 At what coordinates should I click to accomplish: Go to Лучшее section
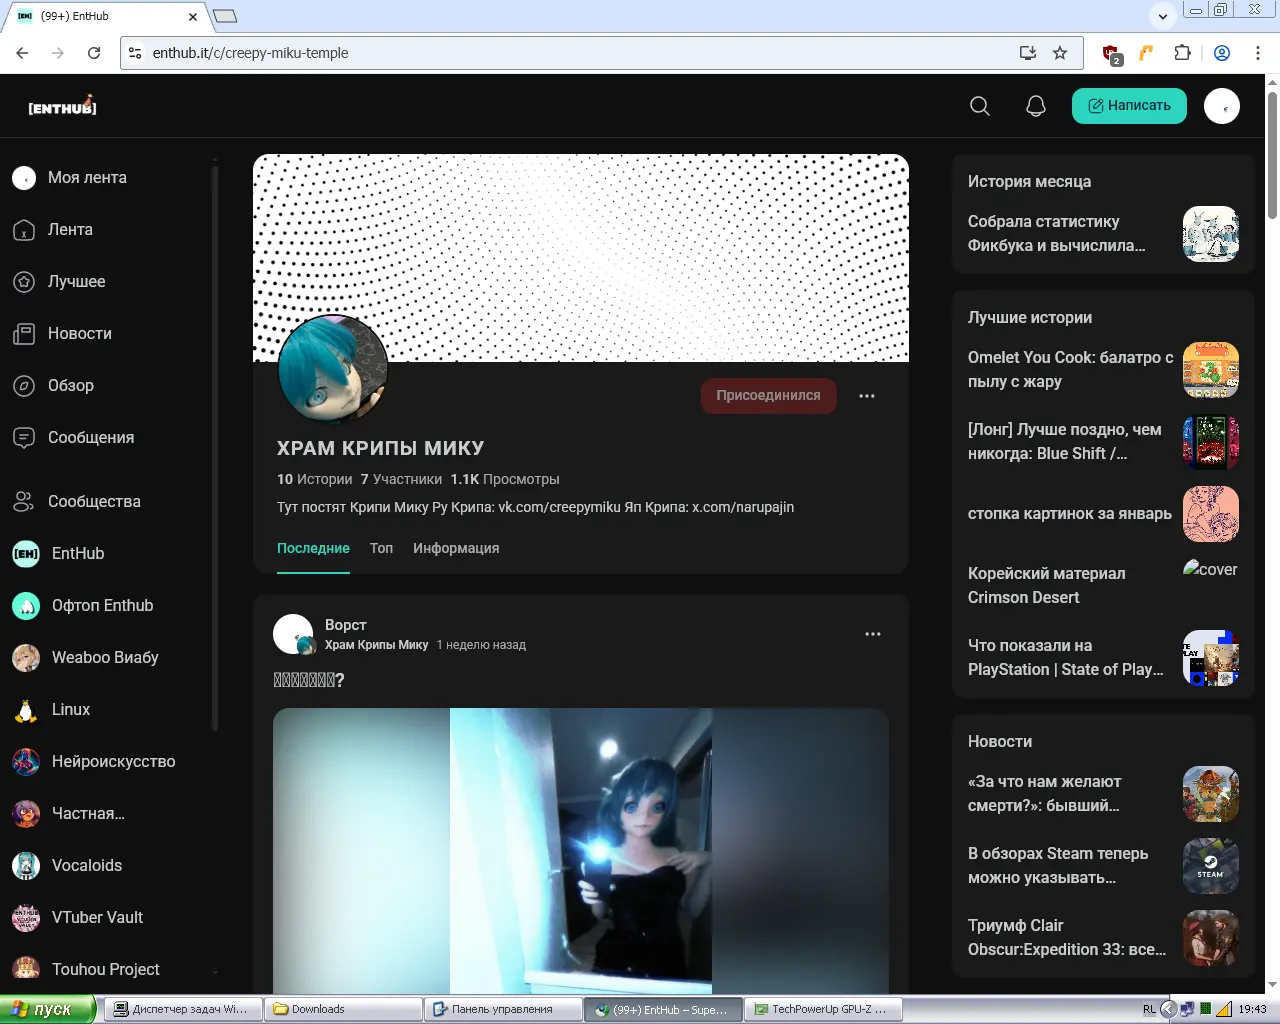tap(76, 282)
